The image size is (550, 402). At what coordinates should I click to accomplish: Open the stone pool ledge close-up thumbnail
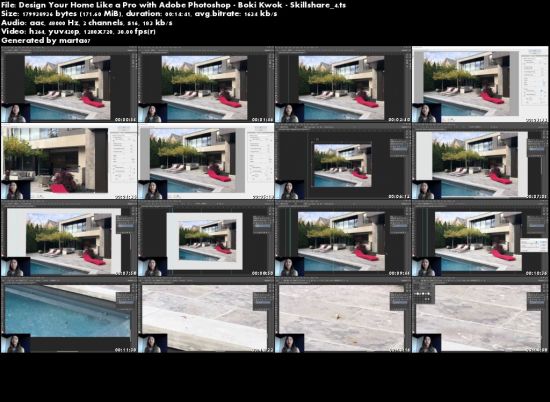click(x=206, y=315)
